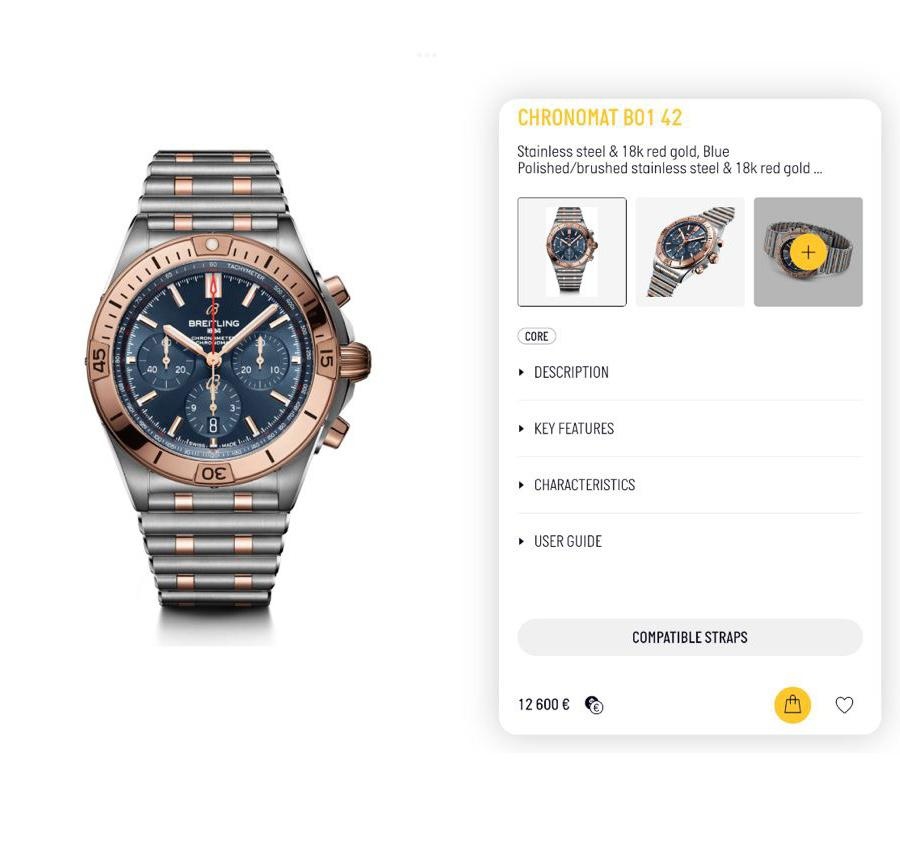900x845 pixels.
Task: Expand the Key Features section arrow
Action: pyautogui.click(x=521, y=428)
